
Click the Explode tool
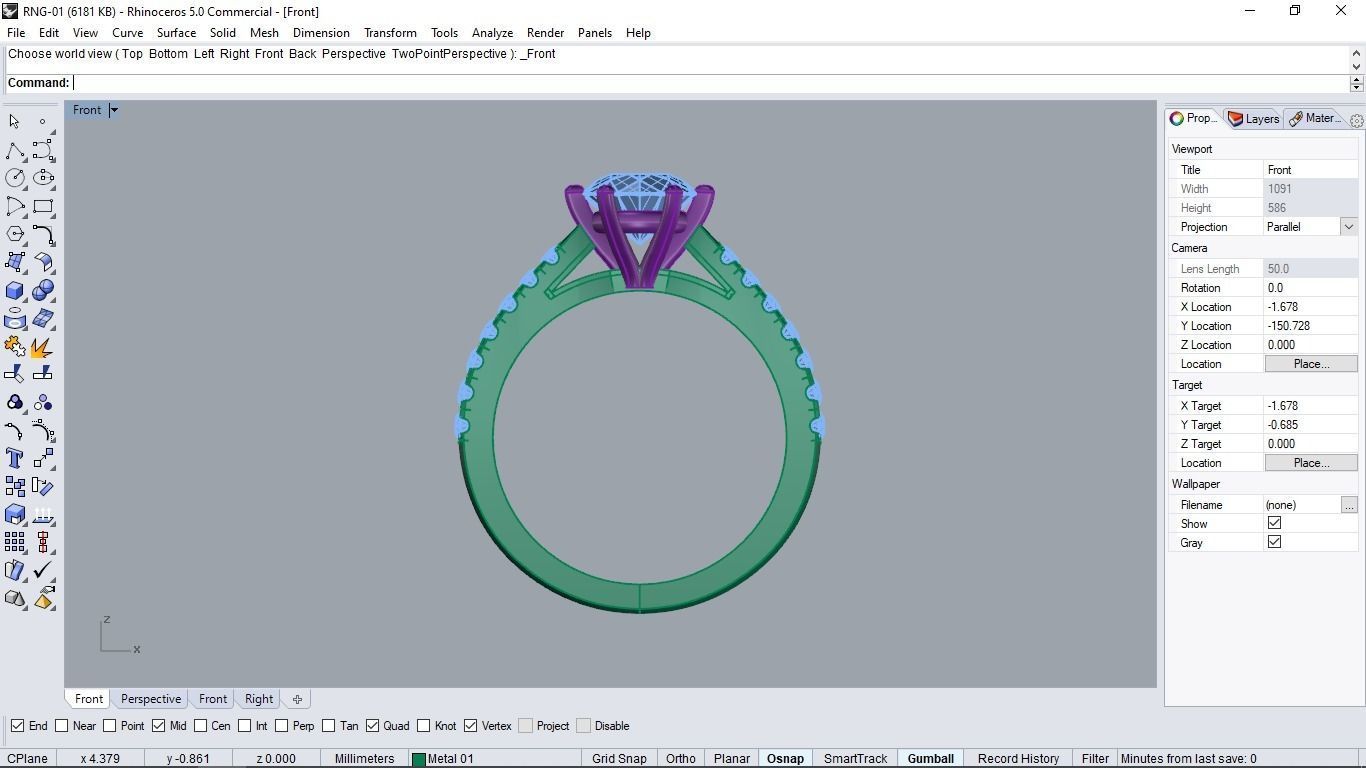click(x=42, y=346)
